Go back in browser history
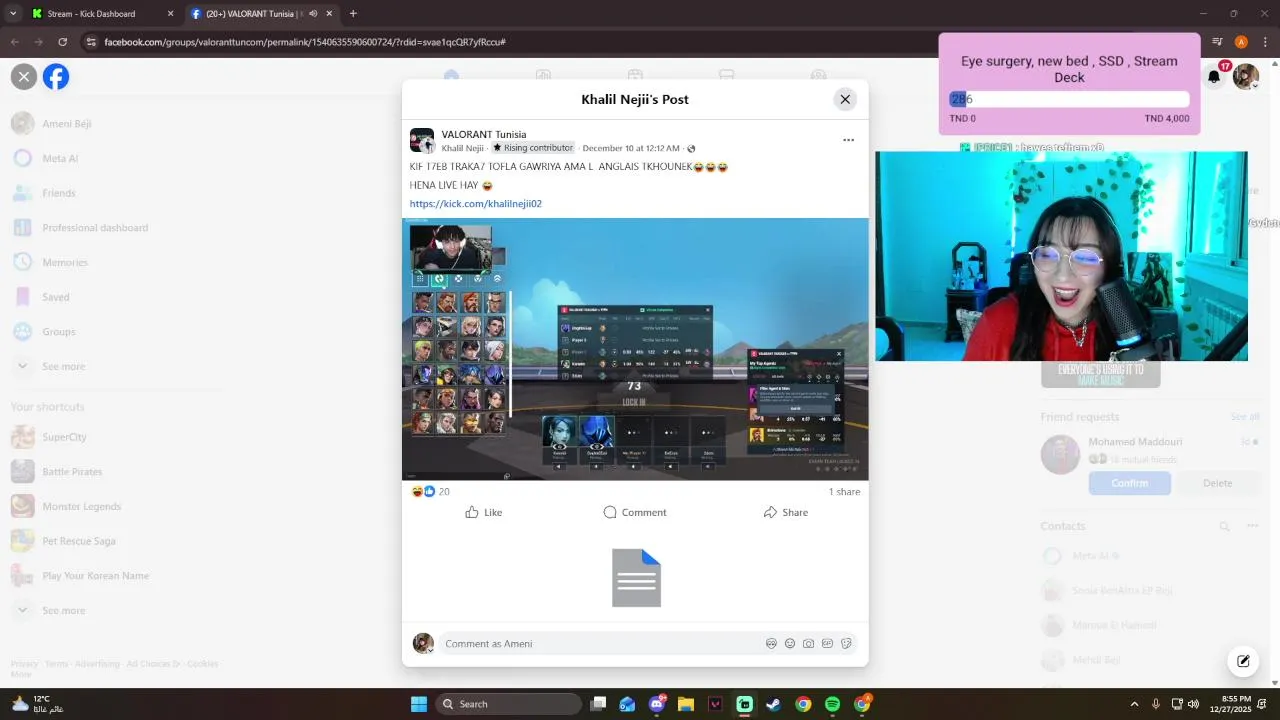The height and width of the screenshot is (720, 1280). pos(14,42)
